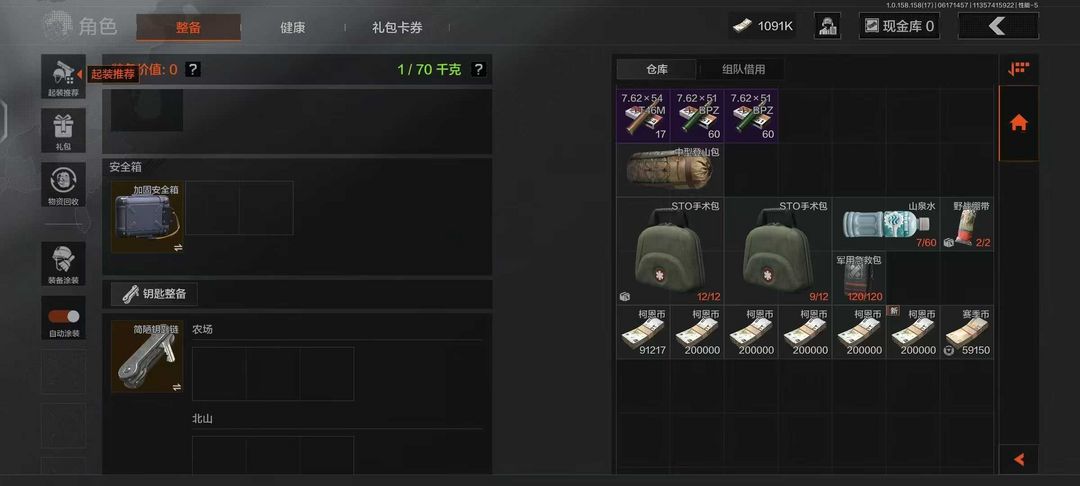
Task: Collapse the right sidebar using the orange arrow
Action: click(x=1019, y=459)
